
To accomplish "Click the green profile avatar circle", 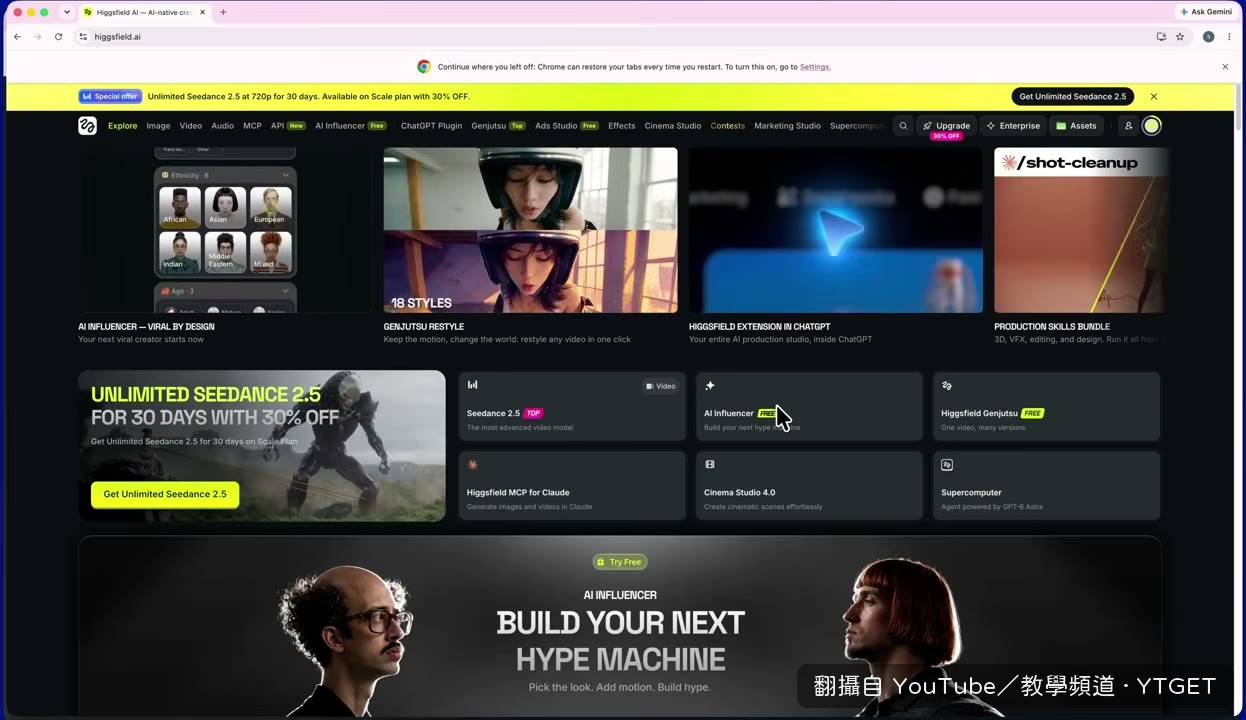I will [x=1152, y=126].
